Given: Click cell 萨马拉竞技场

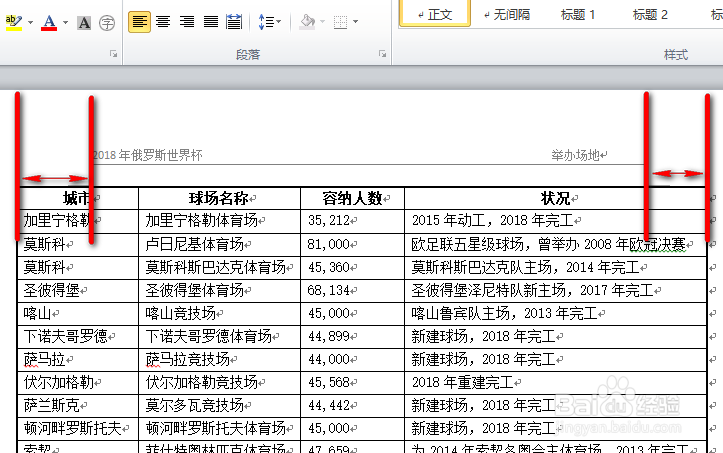Looking at the screenshot, I should click(219, 360).
